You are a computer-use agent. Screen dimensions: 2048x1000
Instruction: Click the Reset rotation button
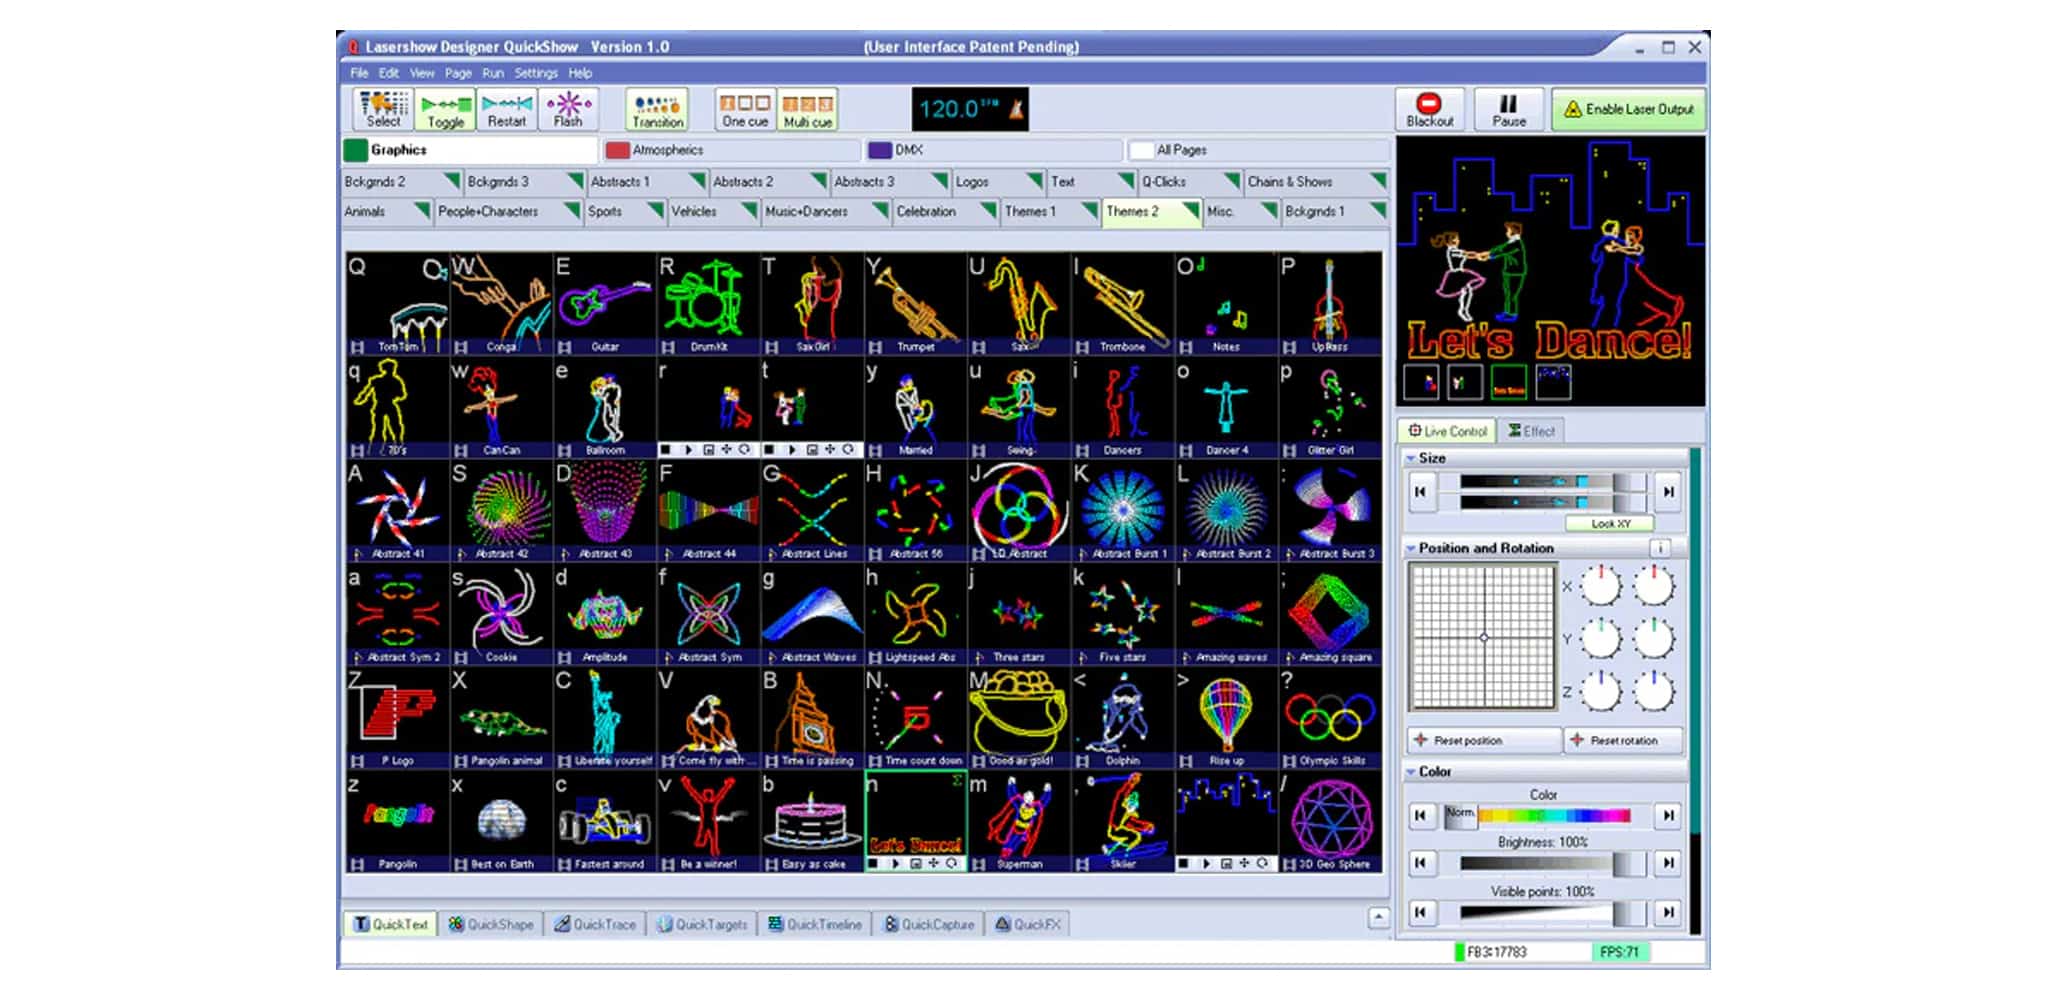coord(1623,741)
